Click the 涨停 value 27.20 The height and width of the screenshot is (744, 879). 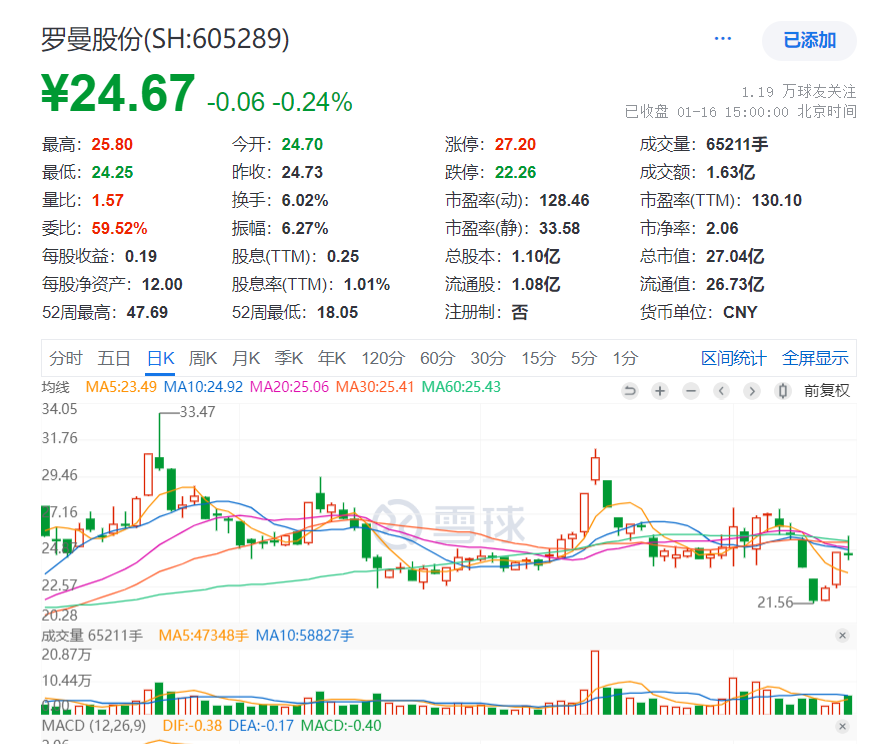(515, 145)
